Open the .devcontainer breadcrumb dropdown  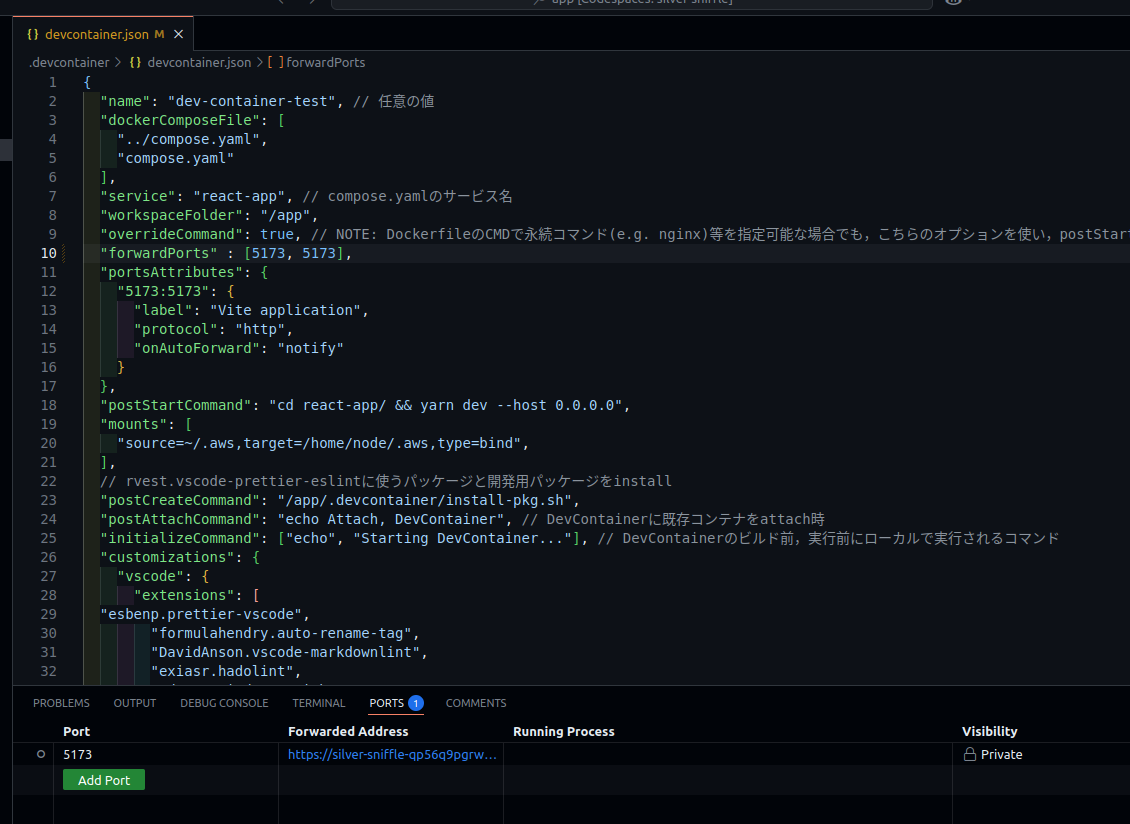(x=71, y=62)
